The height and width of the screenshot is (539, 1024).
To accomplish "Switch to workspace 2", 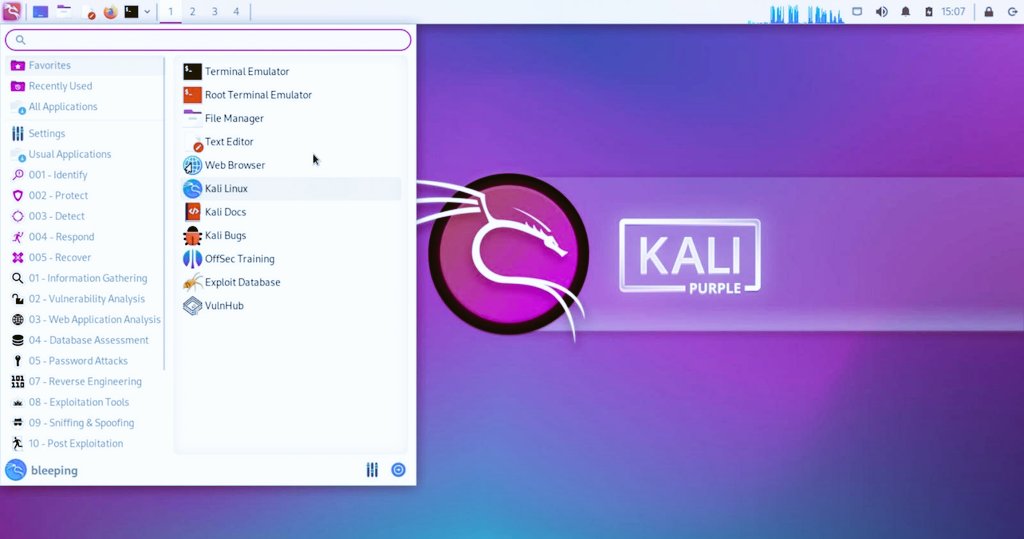I will [192, 12].
